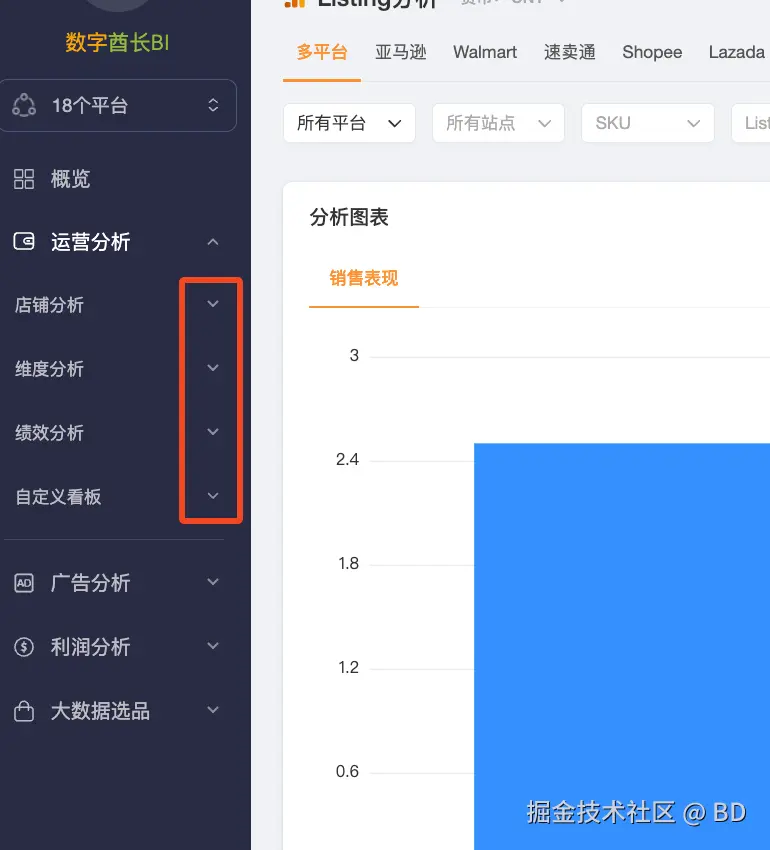Expand the 广告分析 section chevron

click(213, 582)
